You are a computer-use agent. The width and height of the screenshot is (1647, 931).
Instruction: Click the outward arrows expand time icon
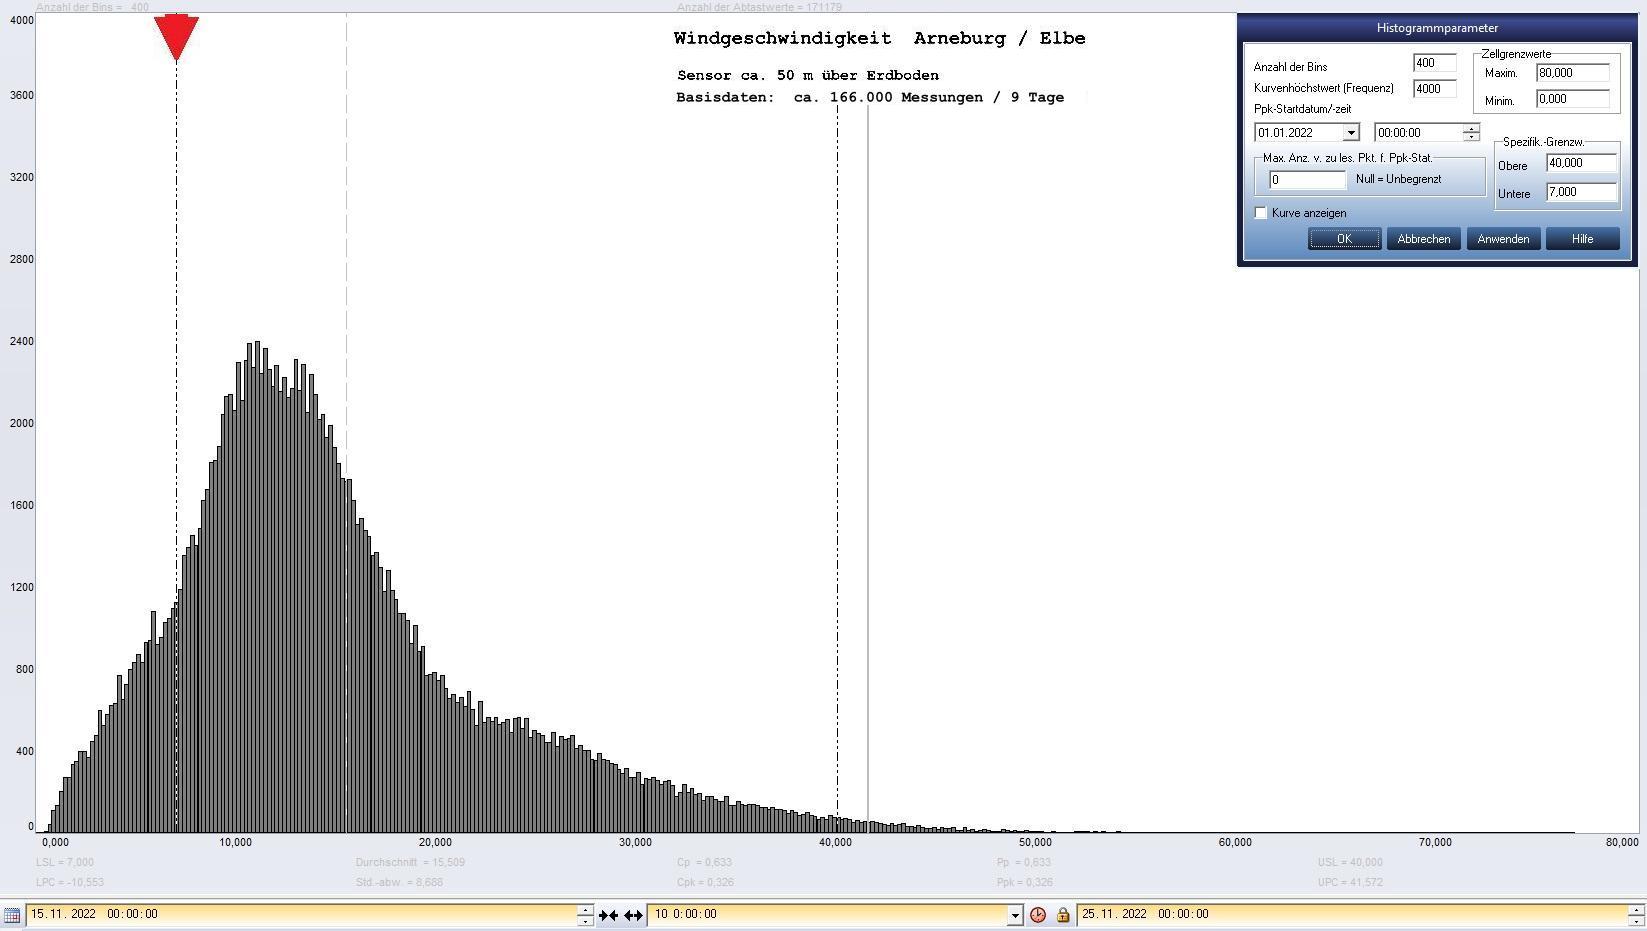634,915
